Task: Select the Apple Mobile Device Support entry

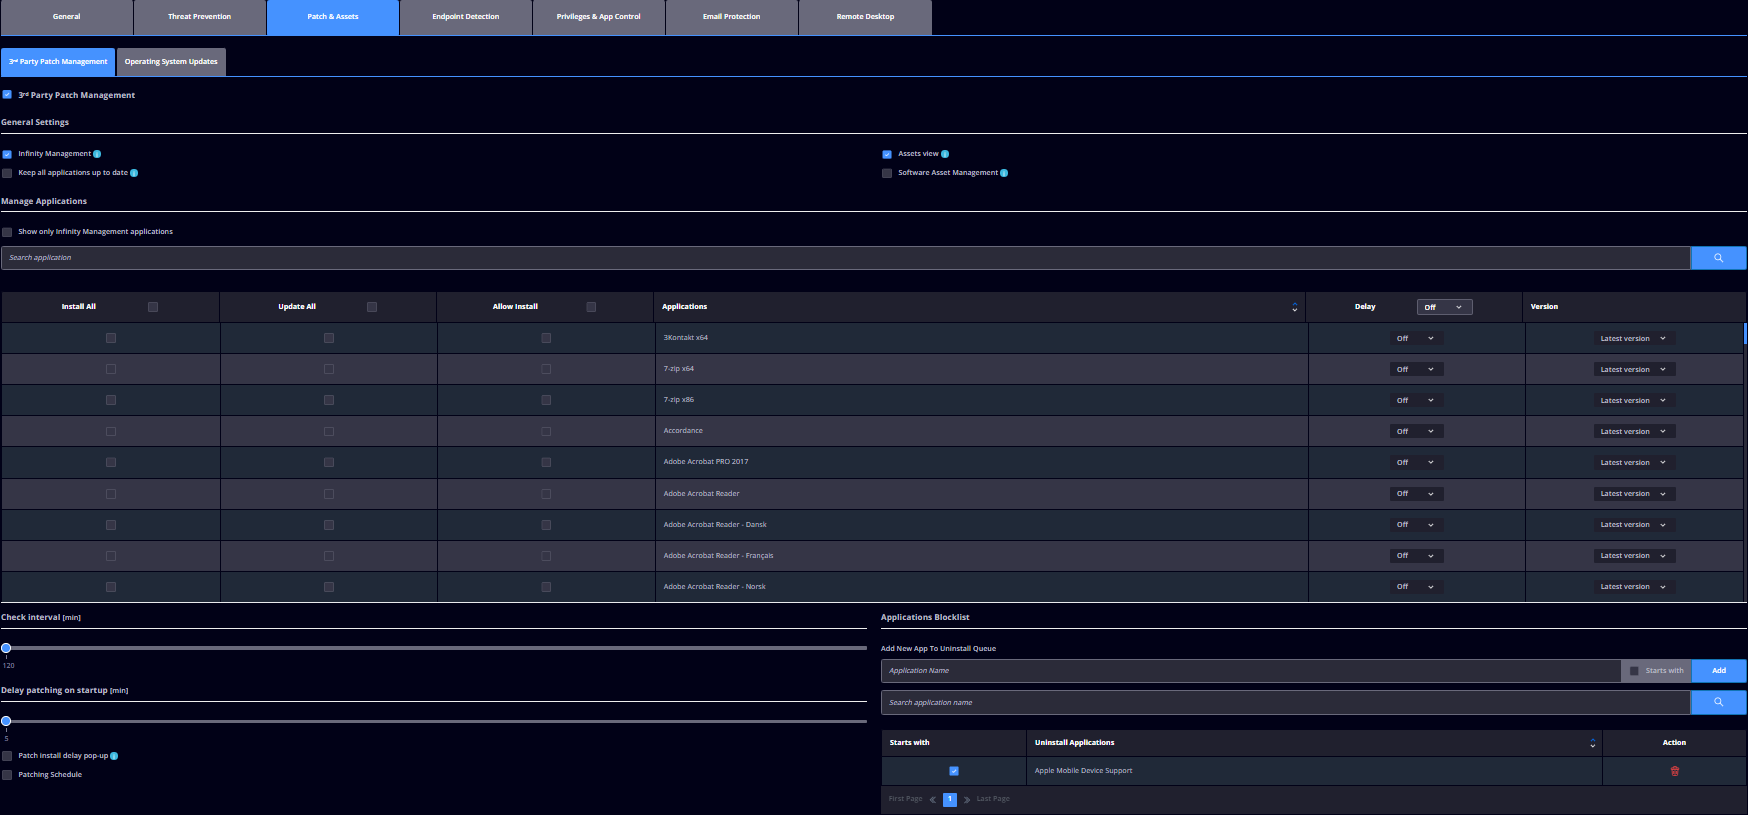Action: click(1083, 771)
